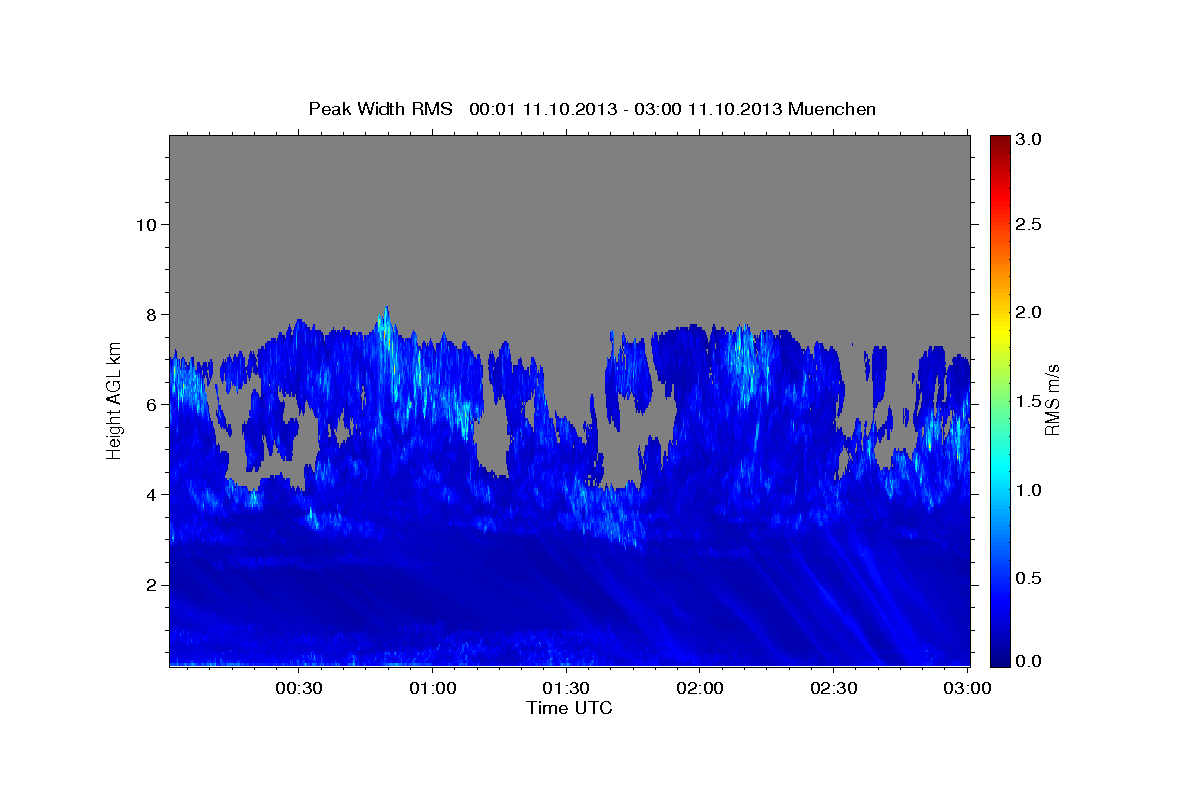Click the 03:00 time tick label
The height and width of the screenshot is (800, 1200).
968,688
